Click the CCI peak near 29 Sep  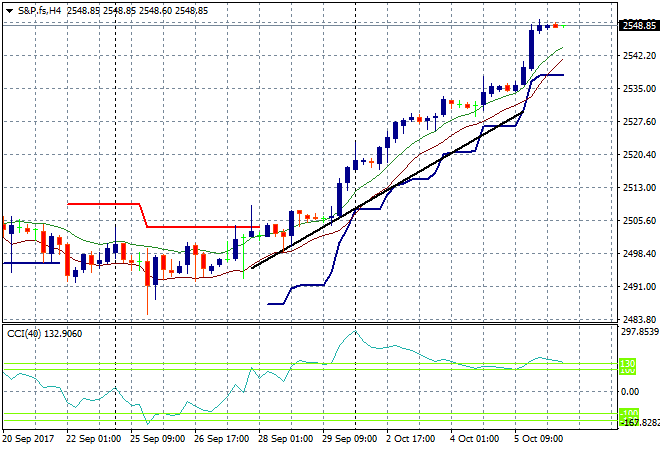pyautogui.click(x=355, y=332)
